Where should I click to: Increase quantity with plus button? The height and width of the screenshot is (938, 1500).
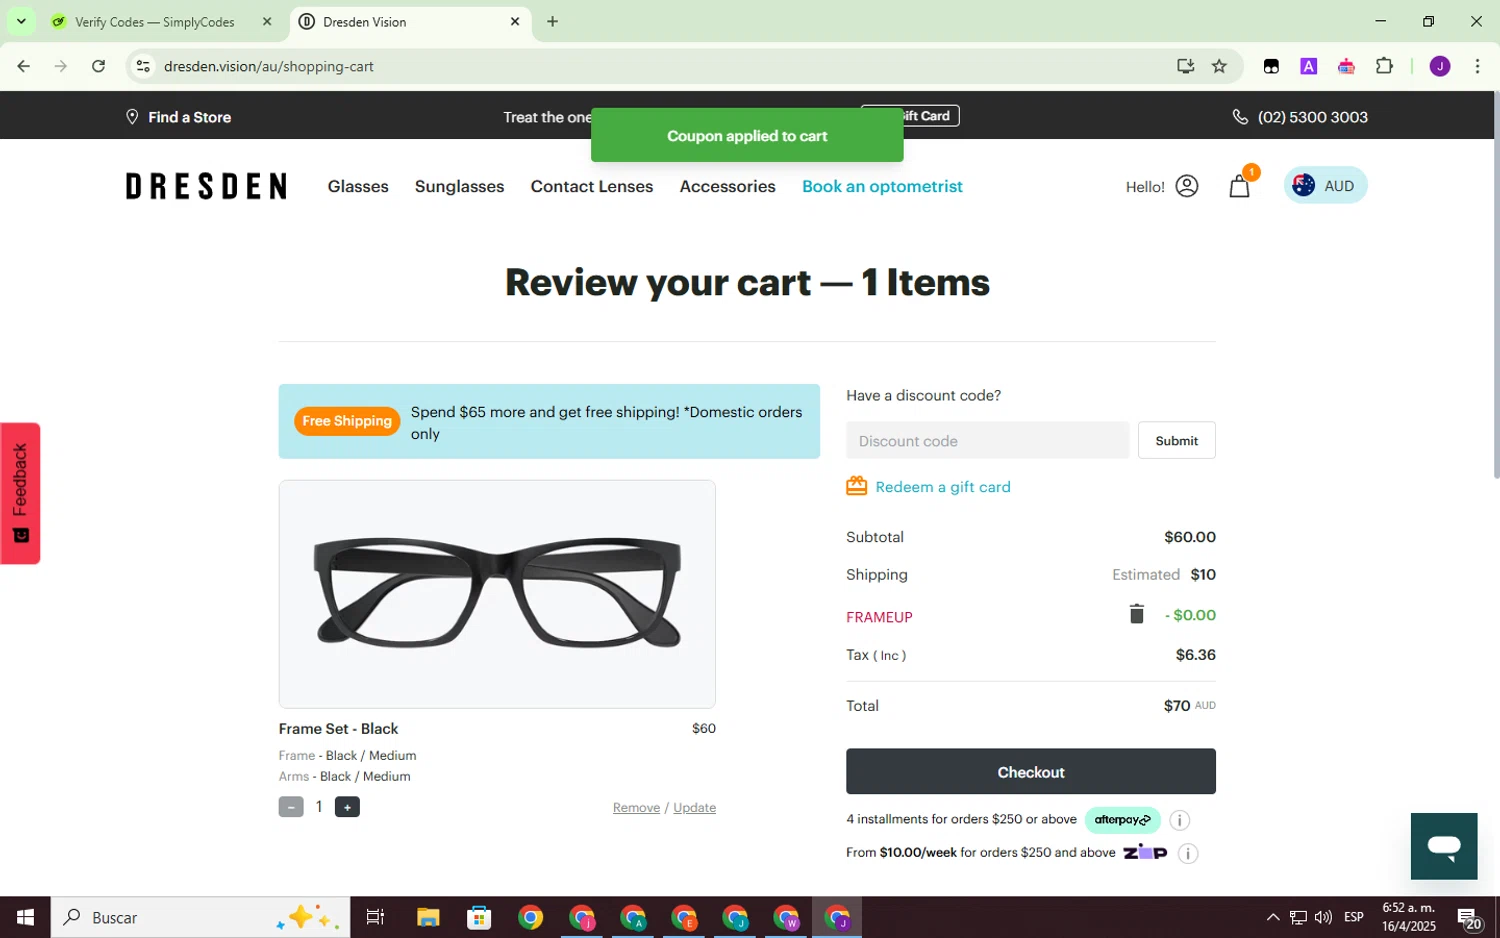[x=347, y=807]
